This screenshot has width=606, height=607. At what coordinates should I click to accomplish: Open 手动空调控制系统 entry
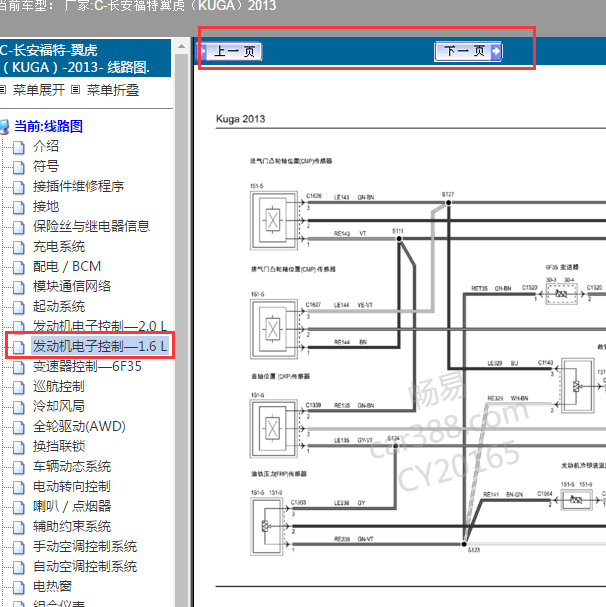tap(85, 547)
